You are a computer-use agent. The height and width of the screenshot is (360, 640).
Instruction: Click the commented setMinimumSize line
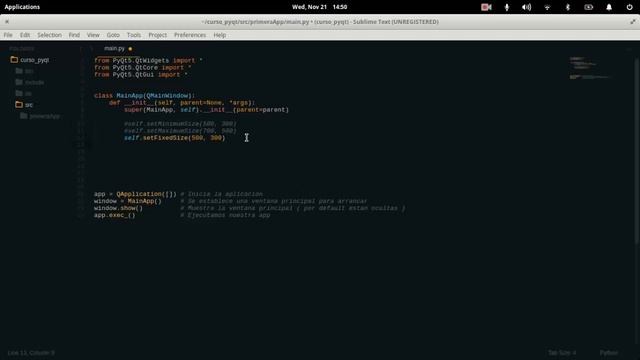click(180, 124)
